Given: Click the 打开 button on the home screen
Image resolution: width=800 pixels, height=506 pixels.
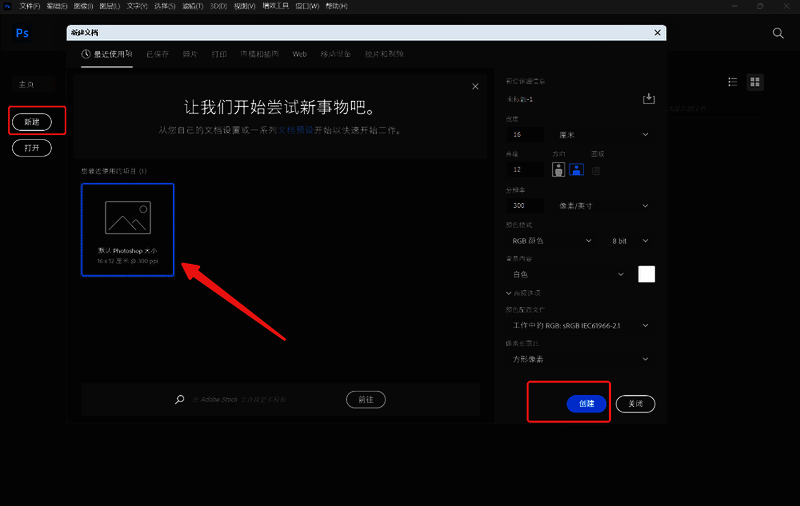Looking at the screenshot, I should (32, 148).
